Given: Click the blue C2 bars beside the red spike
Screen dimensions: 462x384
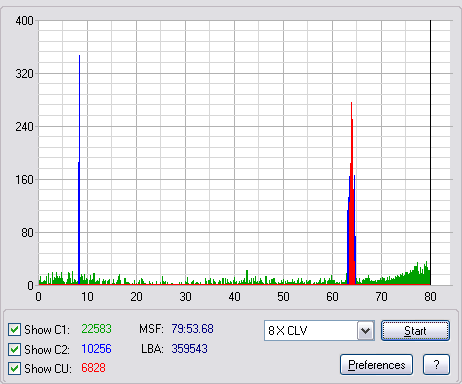Looking at the screenshot, I should click(355, 230).
